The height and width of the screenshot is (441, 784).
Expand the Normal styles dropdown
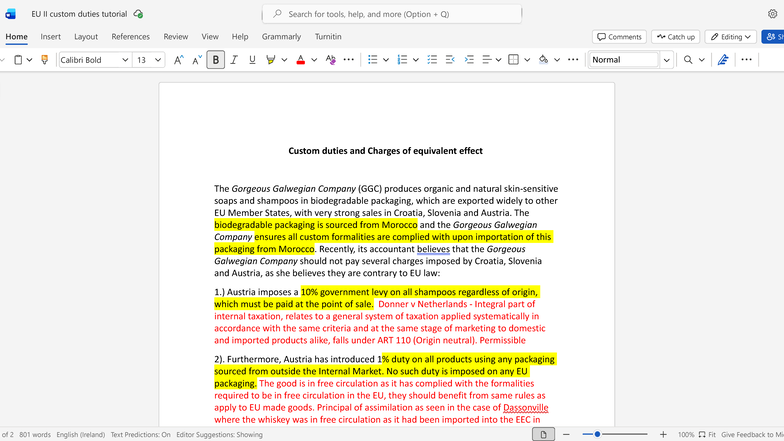[x=666, y=60]
